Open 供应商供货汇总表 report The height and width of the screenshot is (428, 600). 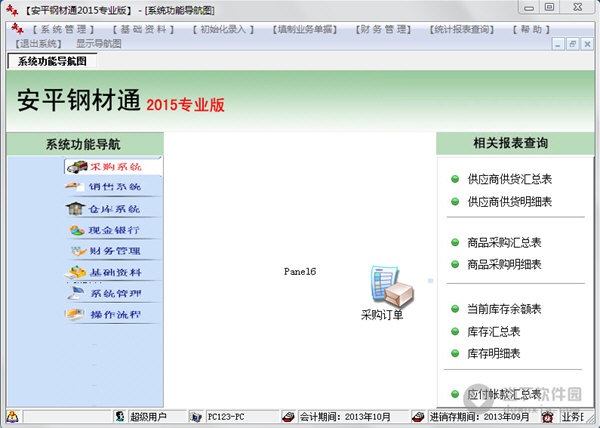point(509,179)
